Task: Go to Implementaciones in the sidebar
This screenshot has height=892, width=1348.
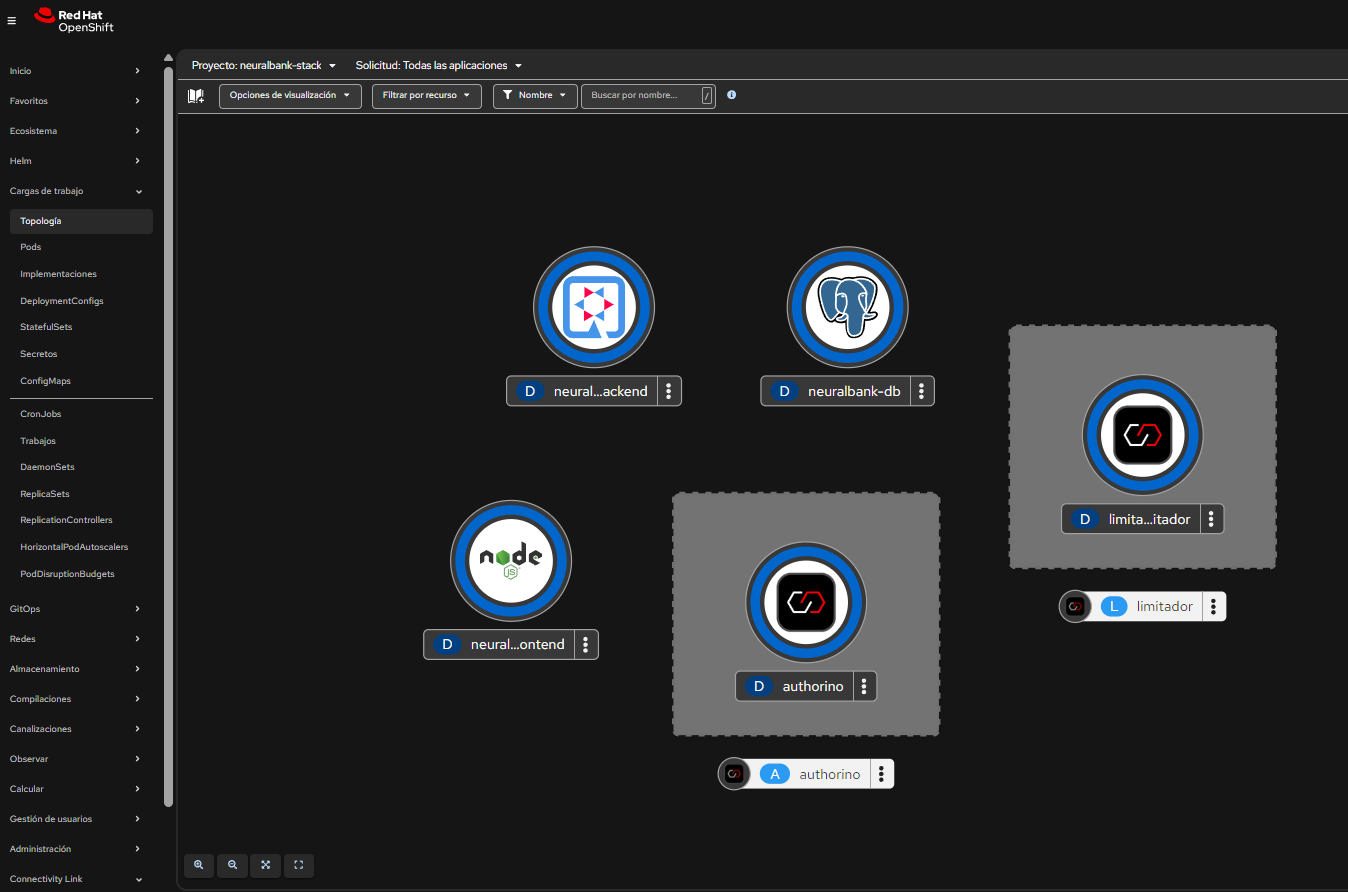Action: pos(57,273)
